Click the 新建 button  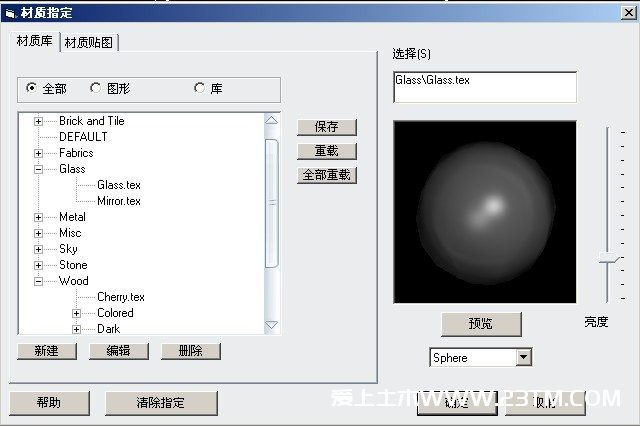click(47, 351)
